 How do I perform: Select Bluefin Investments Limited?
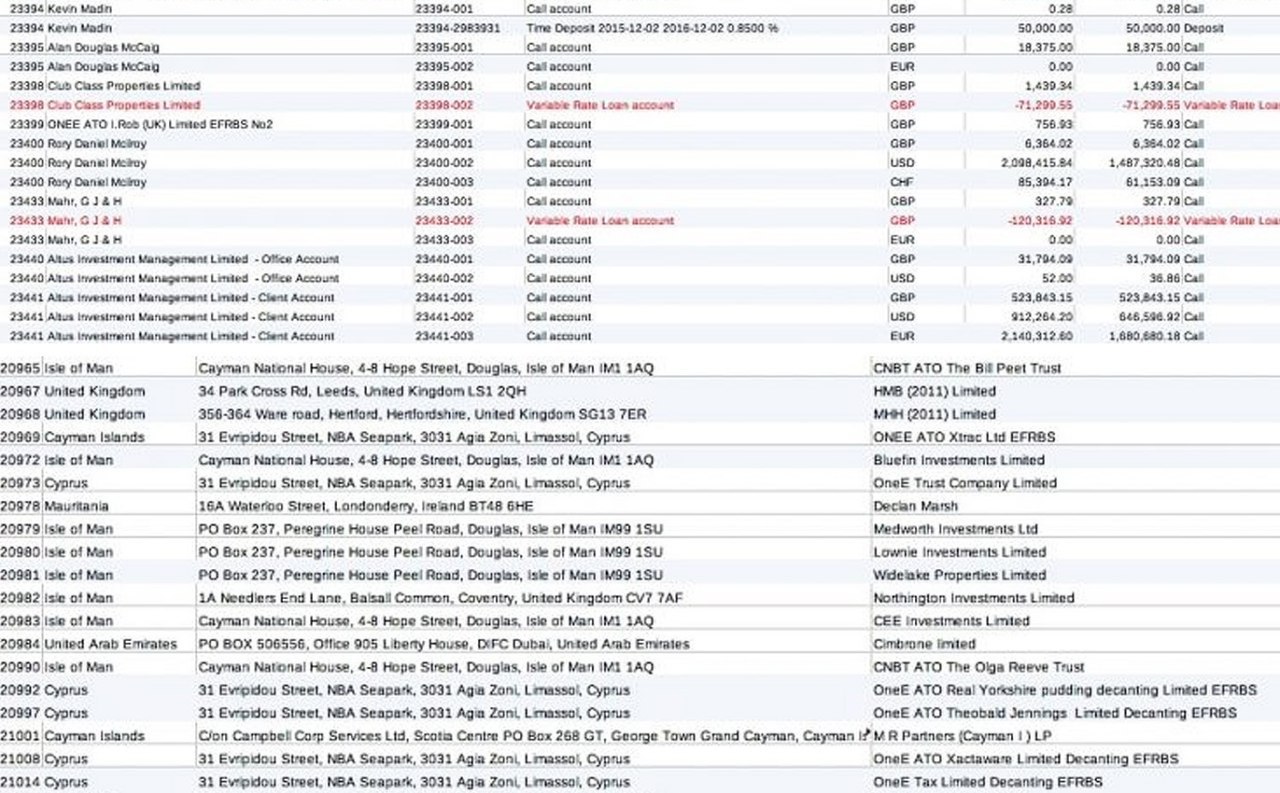pos(959,460)
